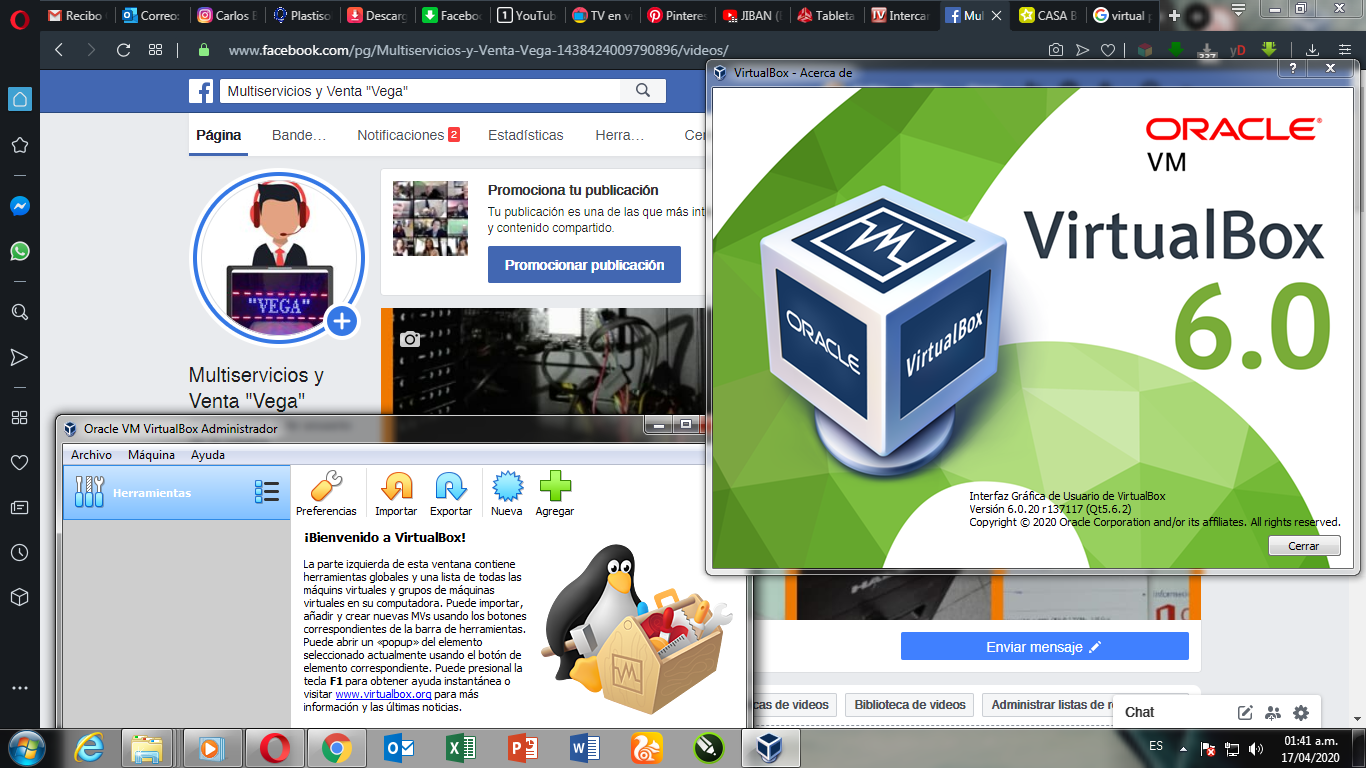Click the Importar appliance icon
The image size is (1366, 768).
[x=396, y=494]
